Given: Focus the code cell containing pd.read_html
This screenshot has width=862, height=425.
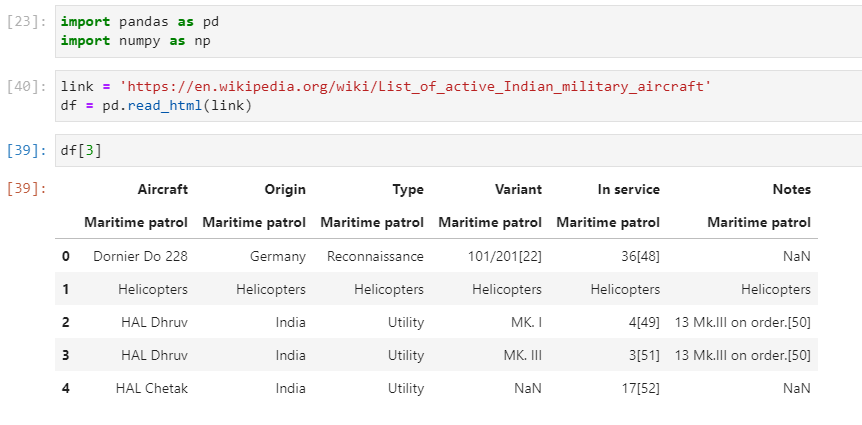Looking at the screenshot, I should 450,96.
